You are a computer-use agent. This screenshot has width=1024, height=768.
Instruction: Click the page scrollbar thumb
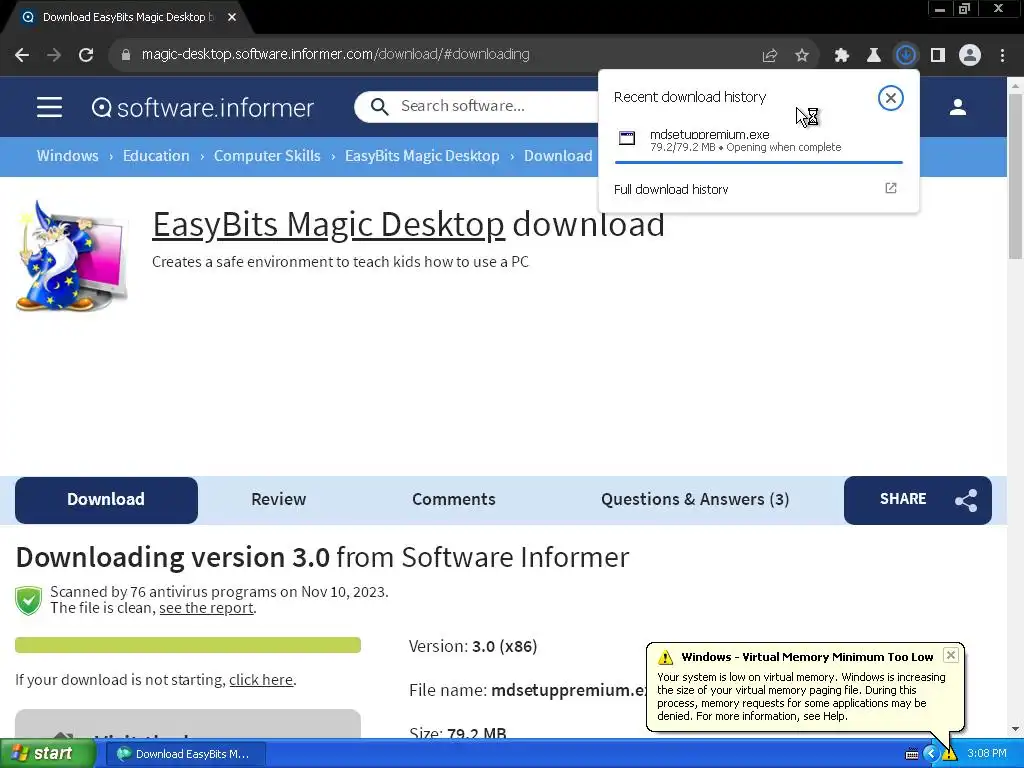point(1016,176)
